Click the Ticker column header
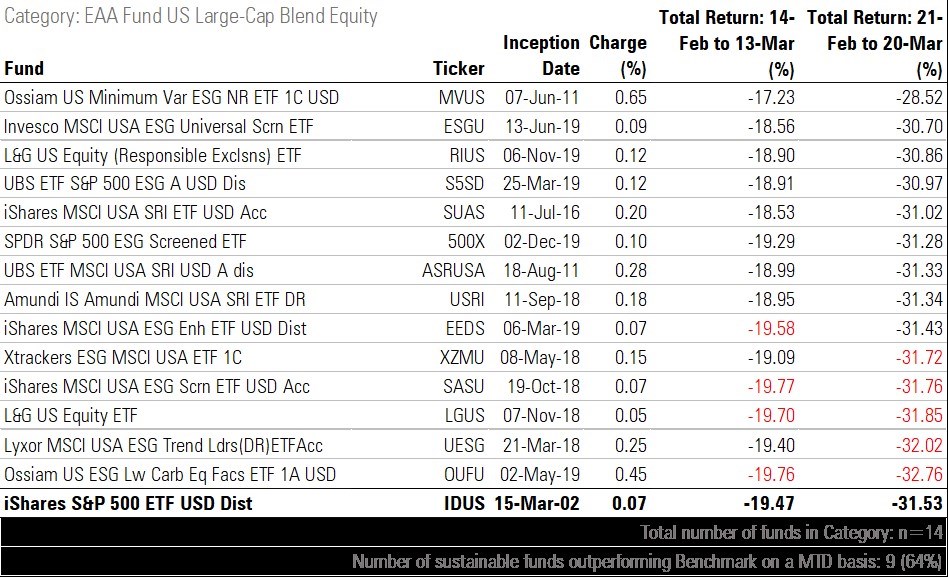Viewport: 948px width, 577px height. (458, 69)
